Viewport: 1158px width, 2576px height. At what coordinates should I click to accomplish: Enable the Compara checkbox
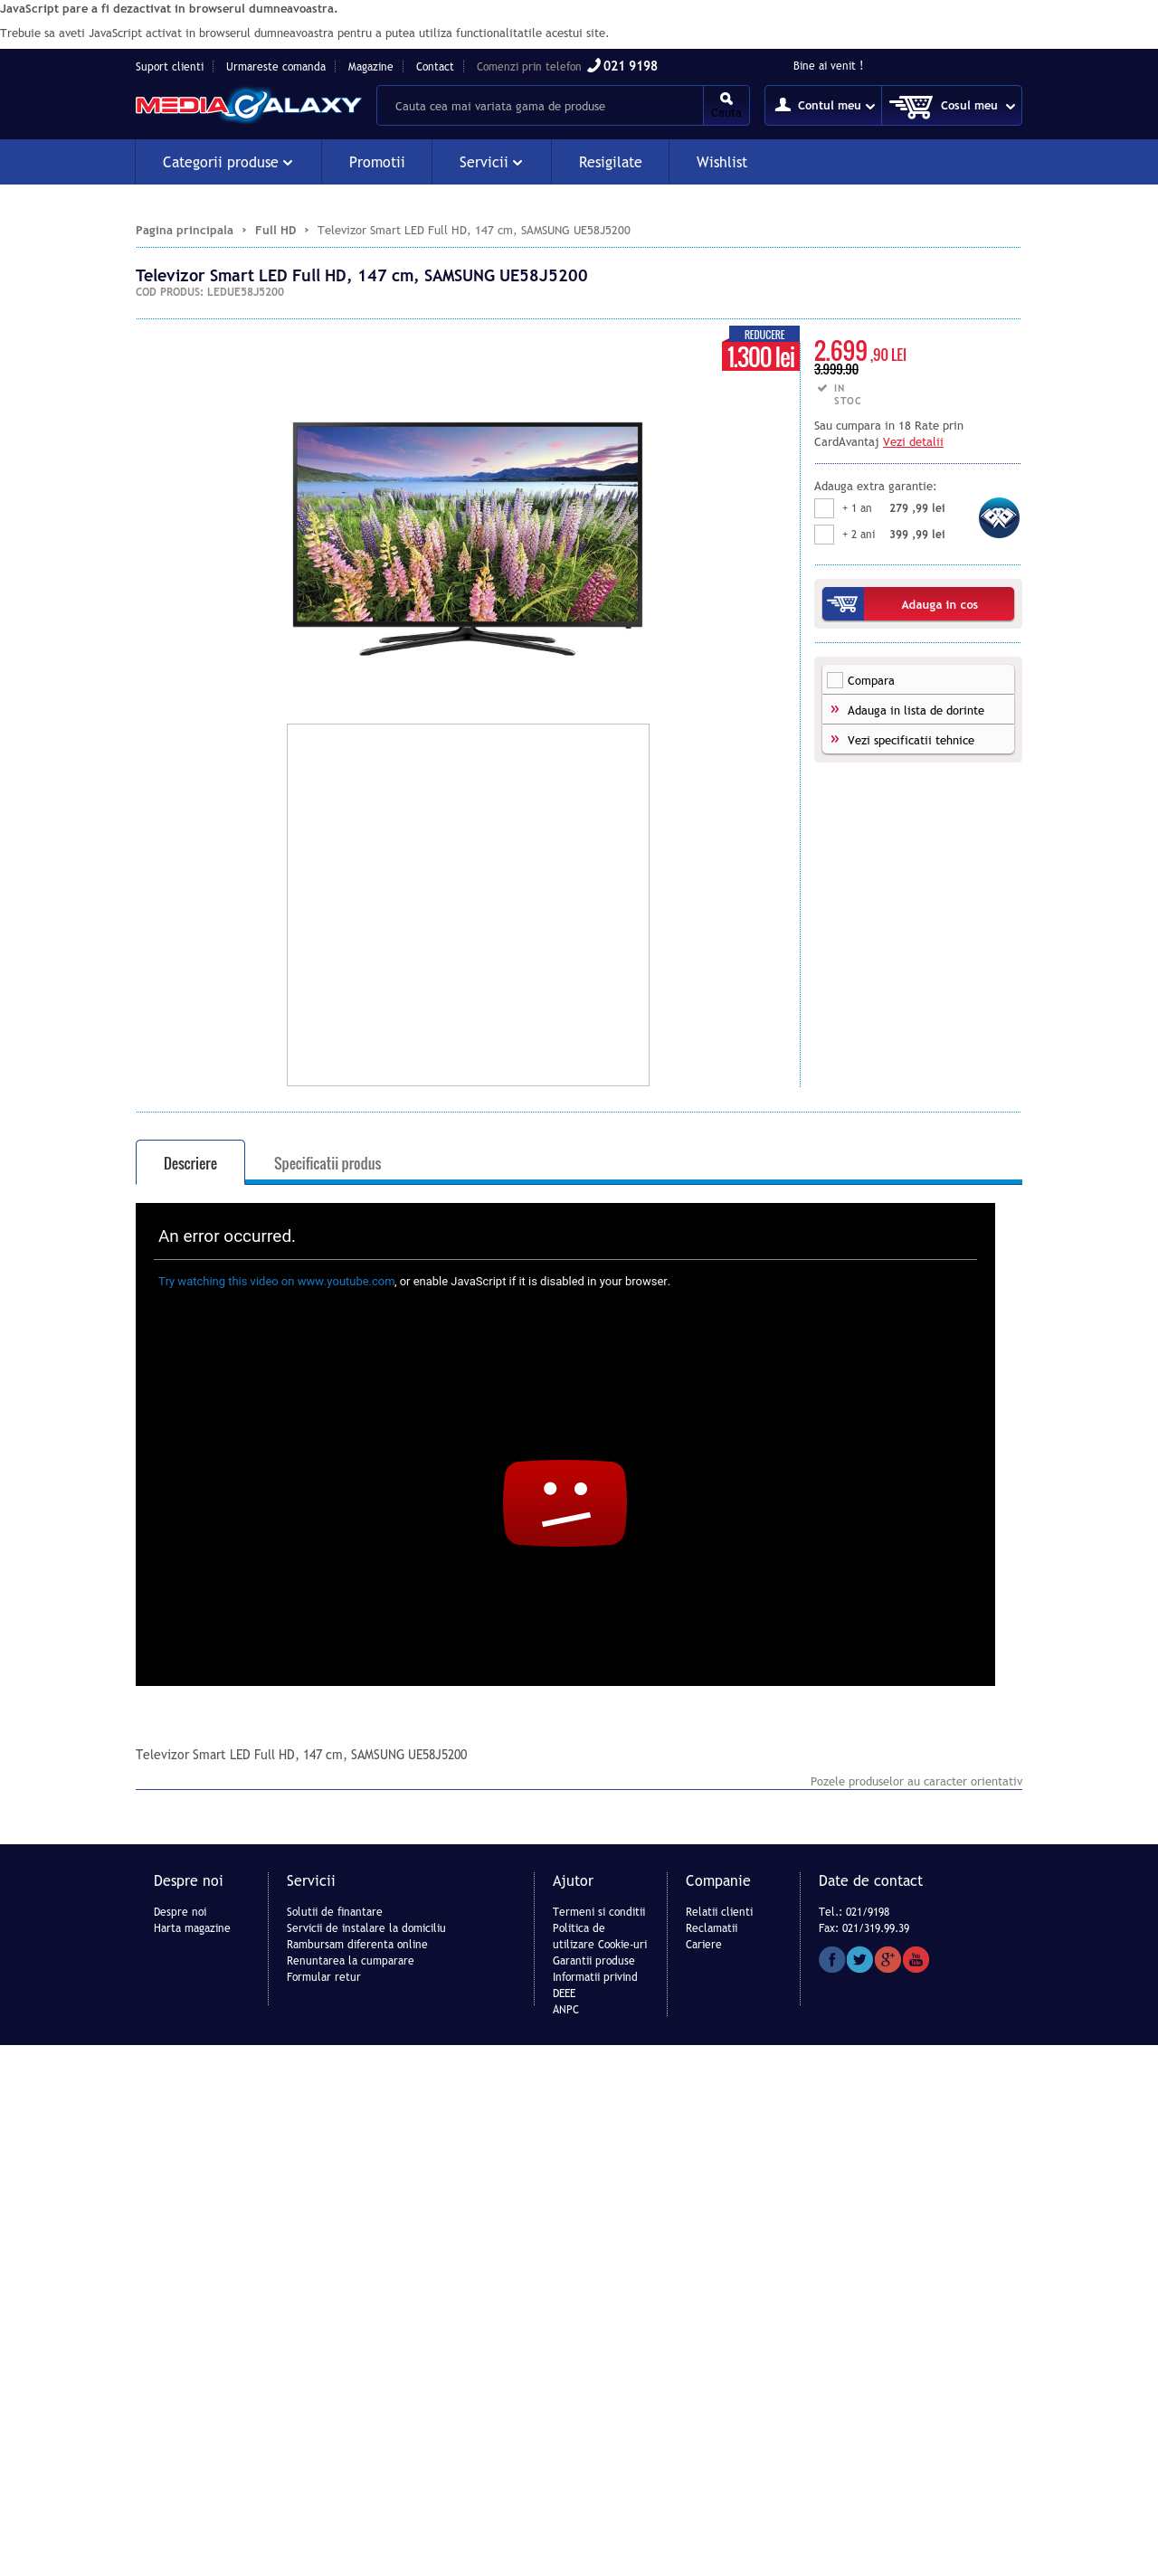835,680
